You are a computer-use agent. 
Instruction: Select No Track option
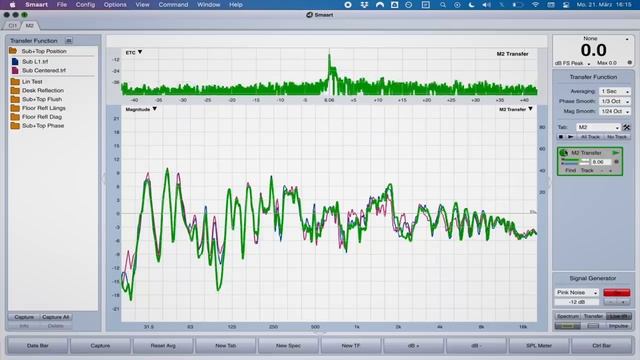pyautogui.click(x=617, y=137)
